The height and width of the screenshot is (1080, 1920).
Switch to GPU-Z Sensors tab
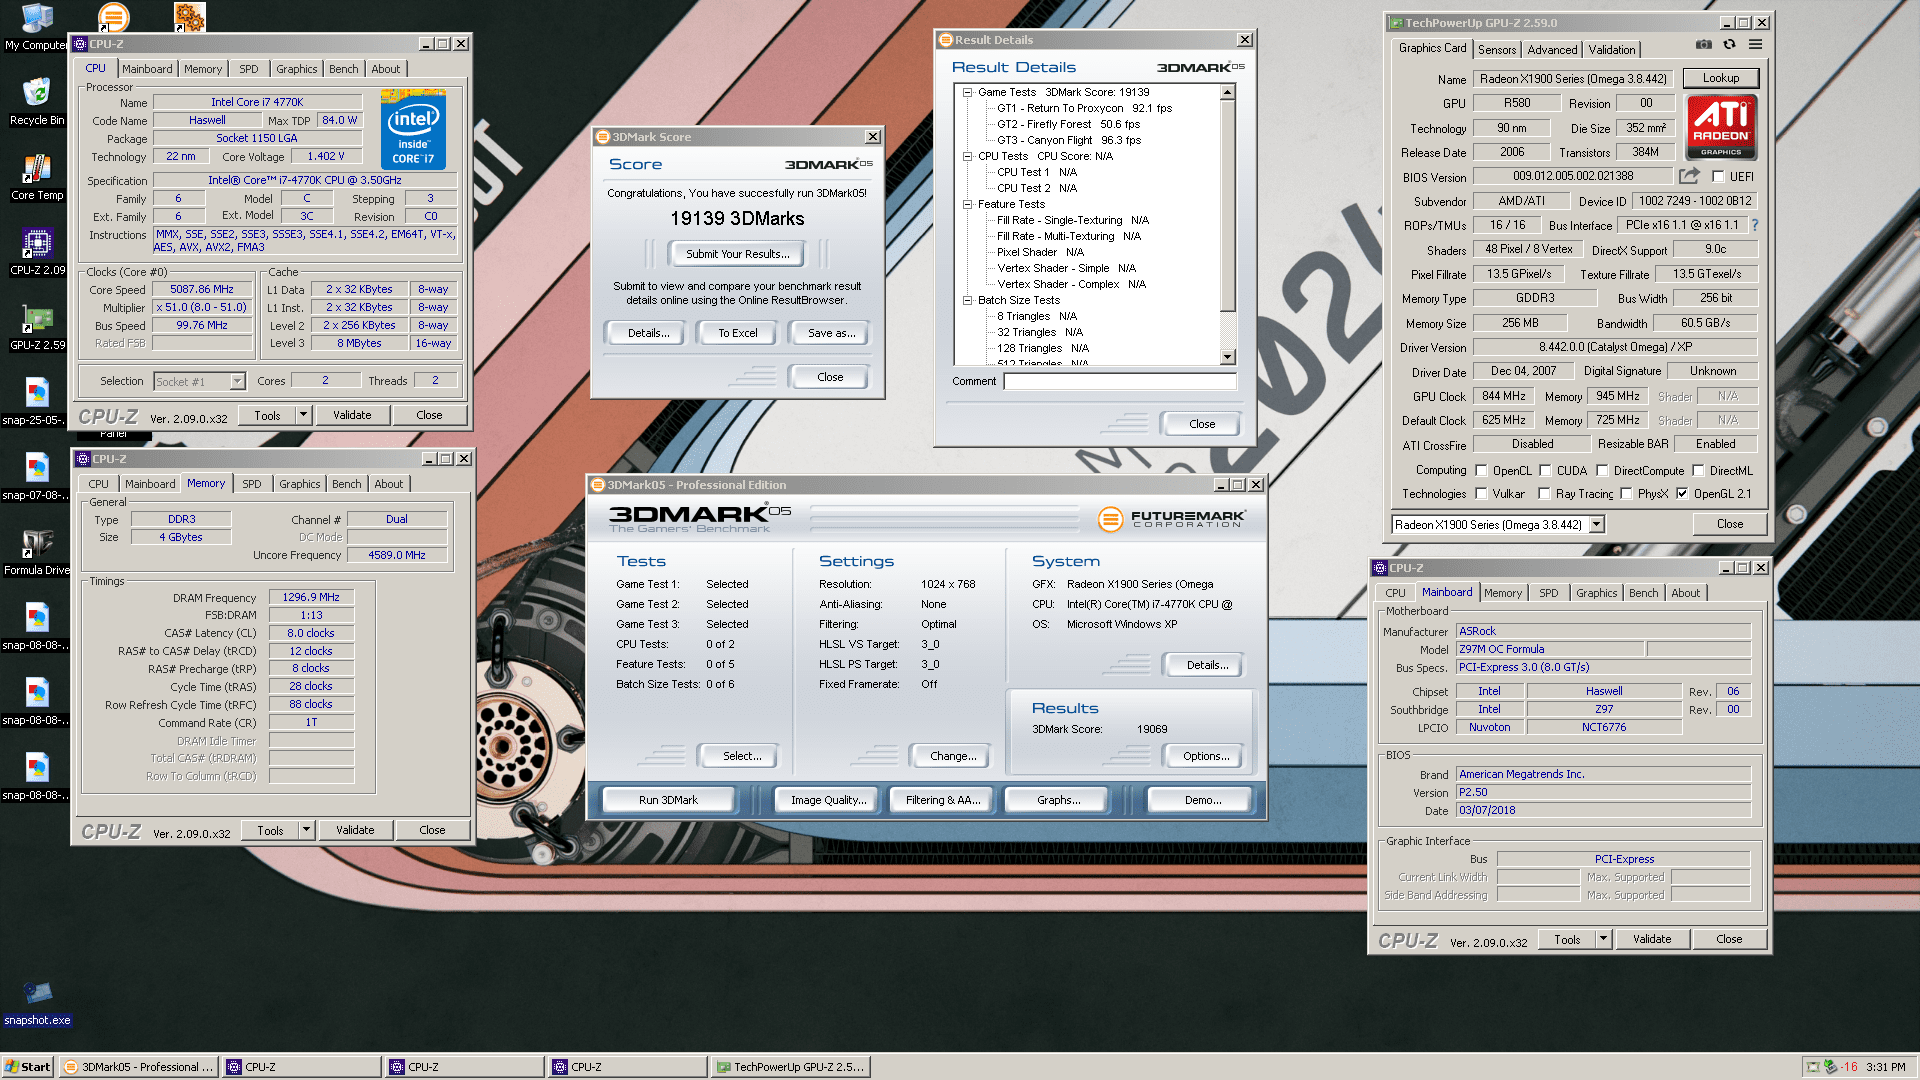pos(1496,49)
